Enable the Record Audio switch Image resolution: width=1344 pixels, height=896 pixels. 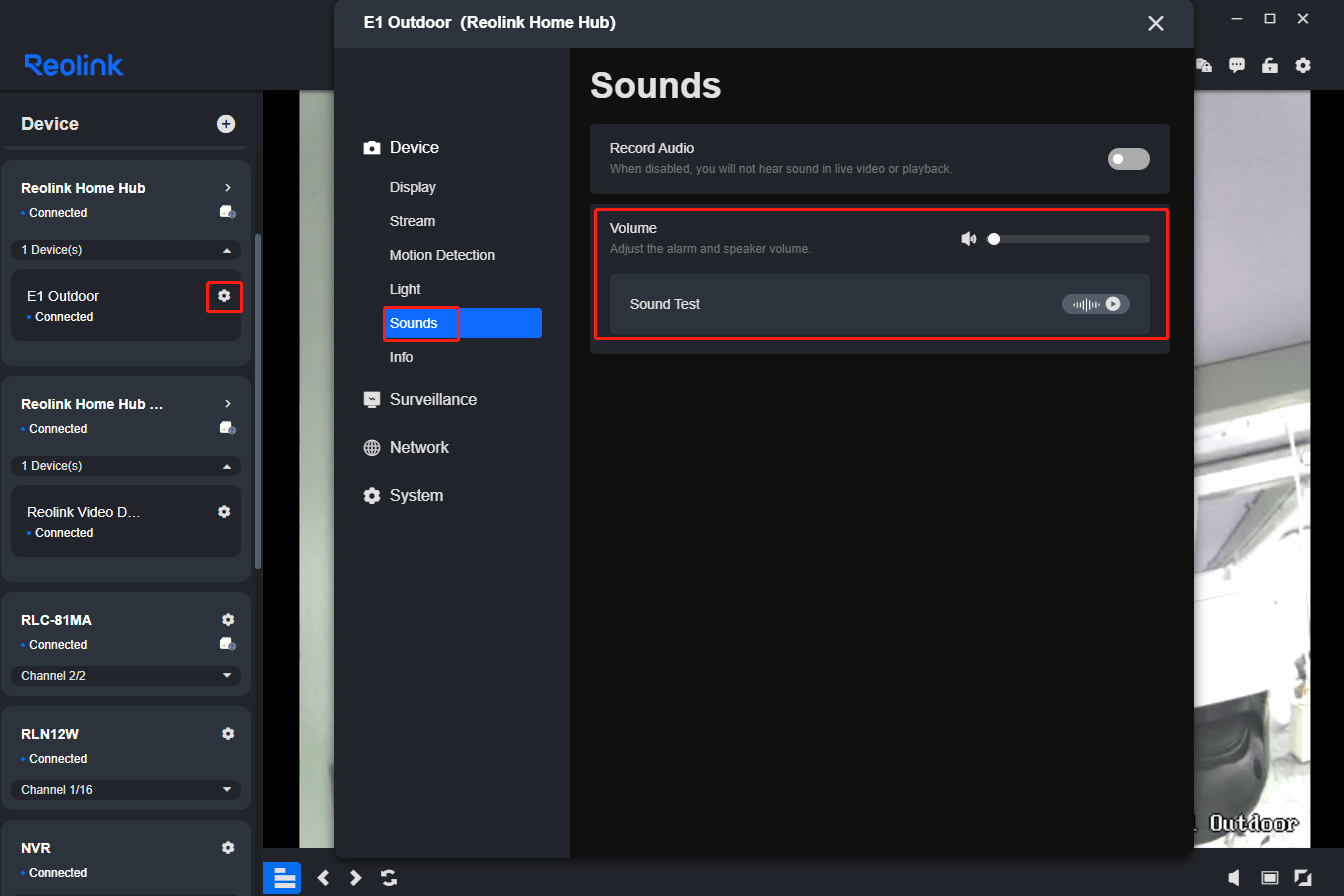(1129, 159)
